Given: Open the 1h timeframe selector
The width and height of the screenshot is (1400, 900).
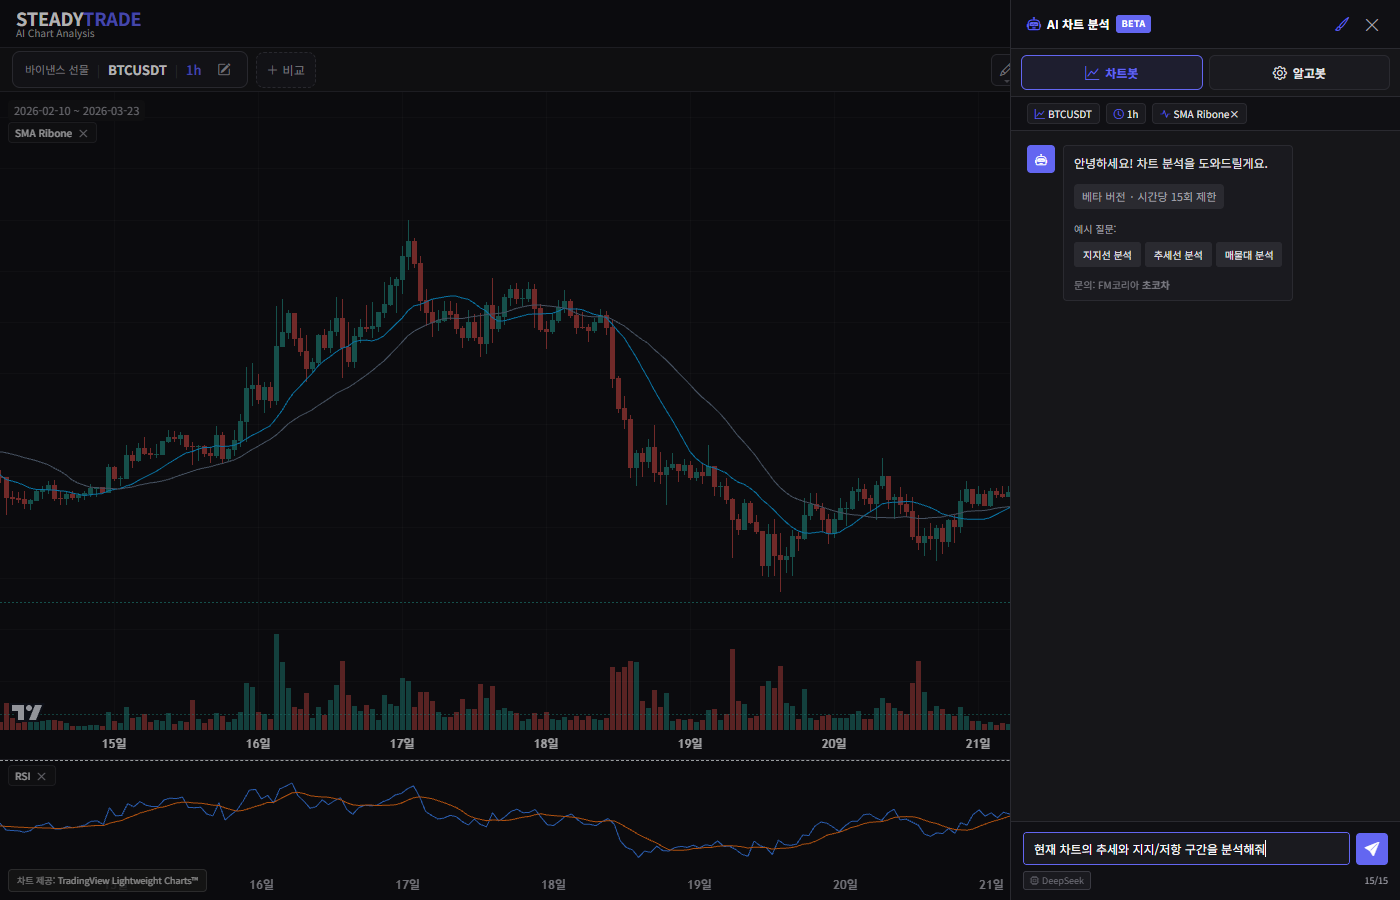Looking at the screenshot, I should point(193,70).
